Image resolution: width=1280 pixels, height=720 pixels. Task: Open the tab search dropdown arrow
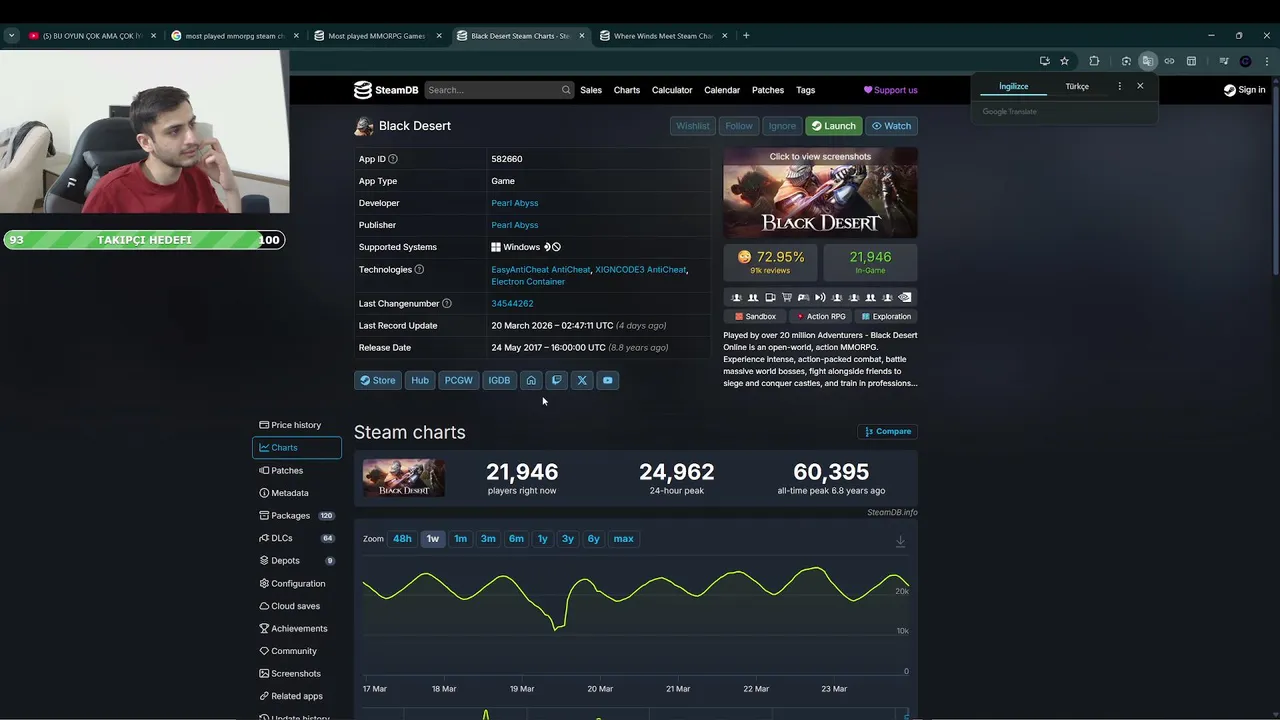(x=11, y=35)
